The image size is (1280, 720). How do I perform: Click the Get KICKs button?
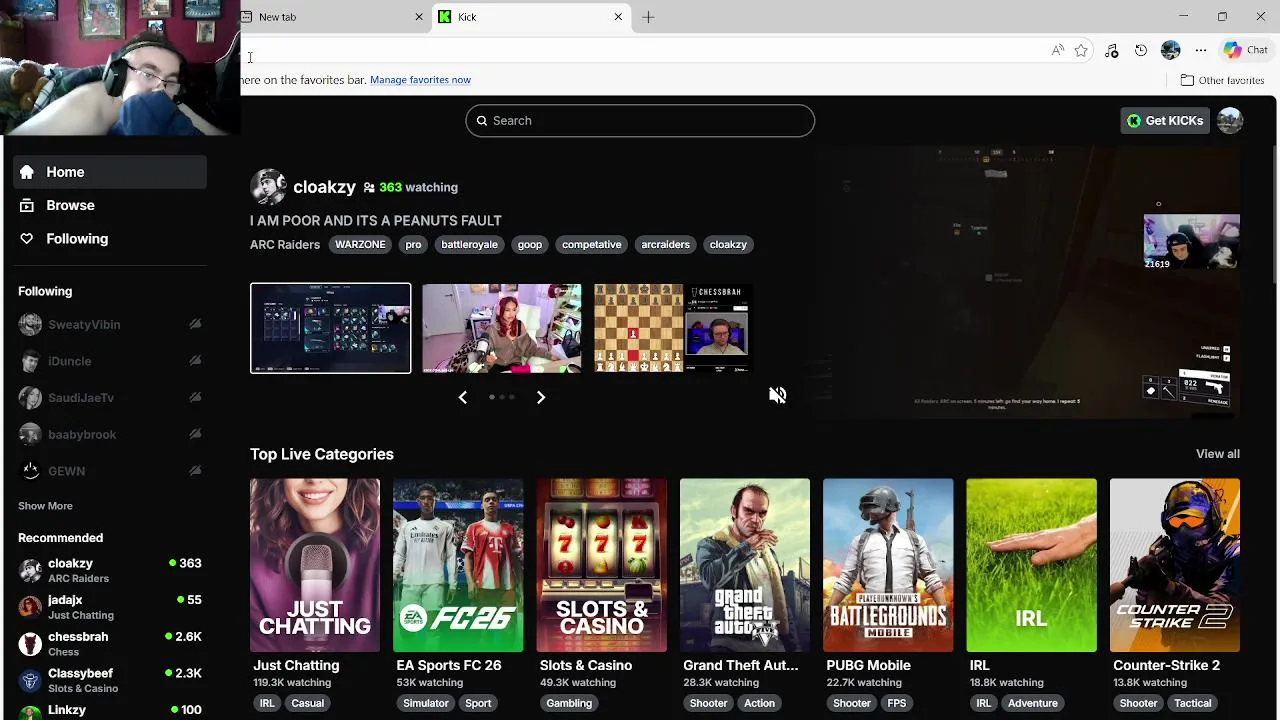tap(1165, 120)
